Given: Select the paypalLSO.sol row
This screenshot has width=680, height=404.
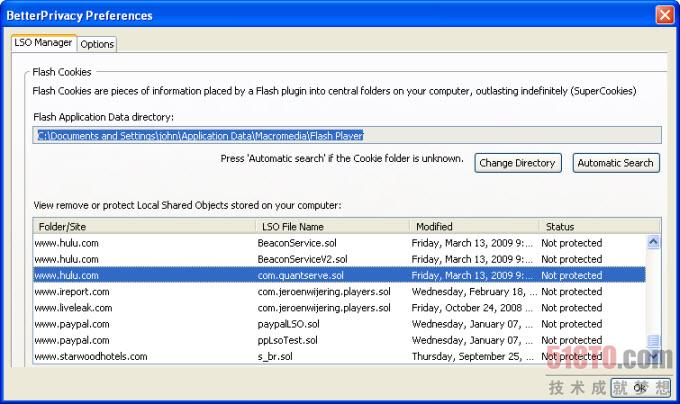Looking at the screenshot, I should point(340,324).
